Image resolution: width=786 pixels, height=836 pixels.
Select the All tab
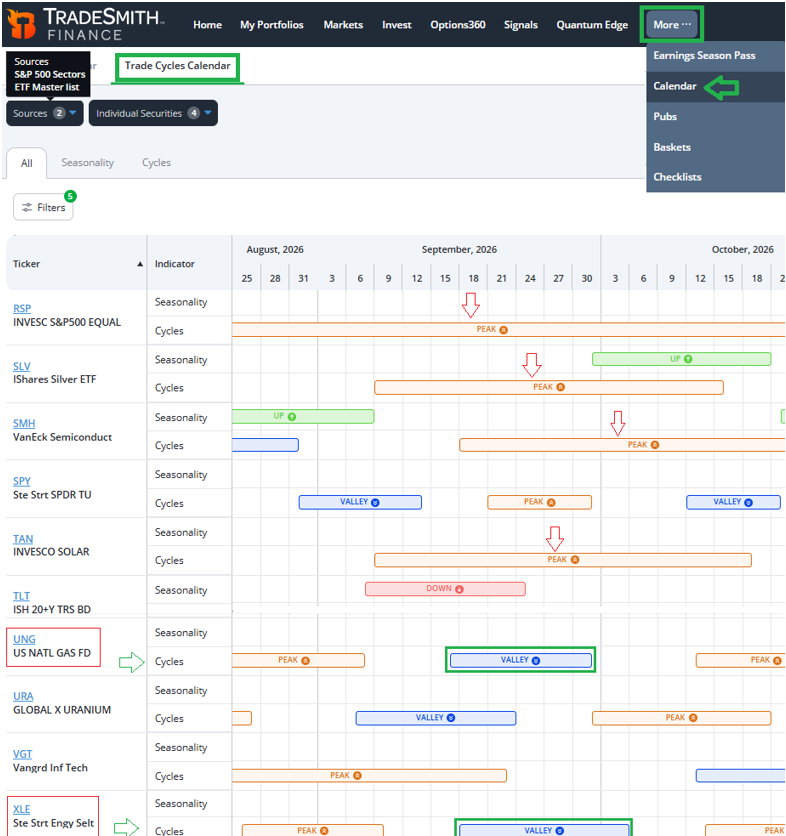pos(27,163)
